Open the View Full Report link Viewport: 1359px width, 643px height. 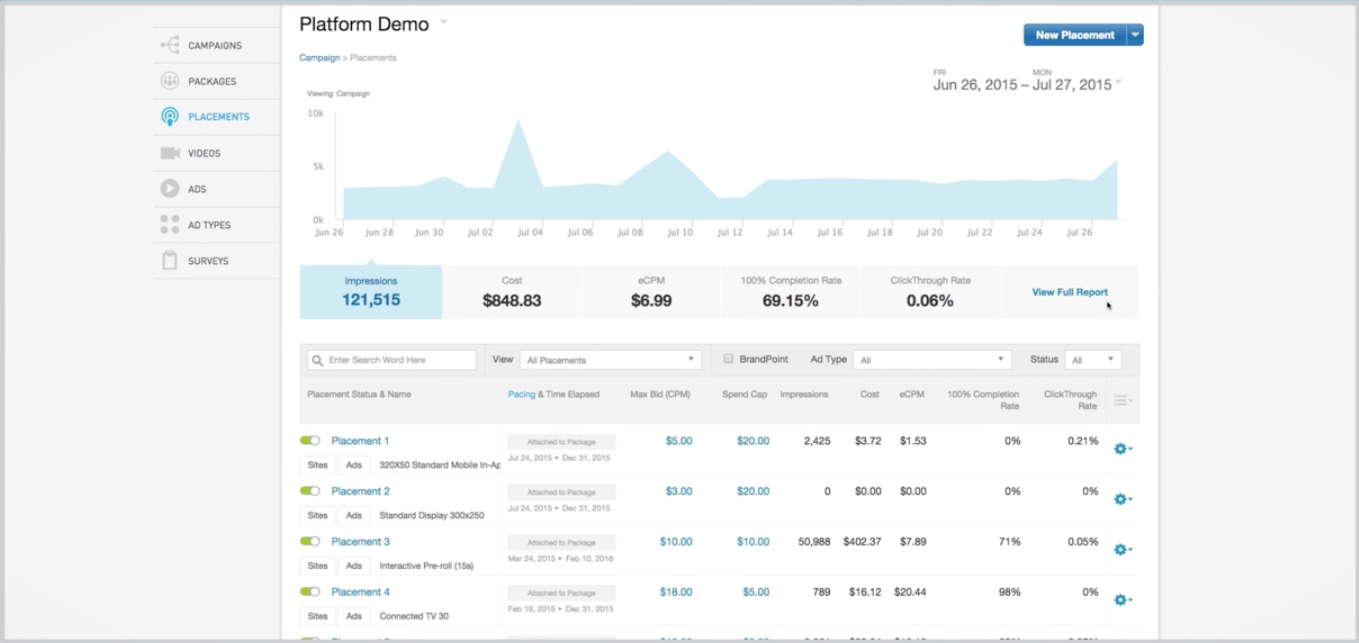pos(1069,292)
